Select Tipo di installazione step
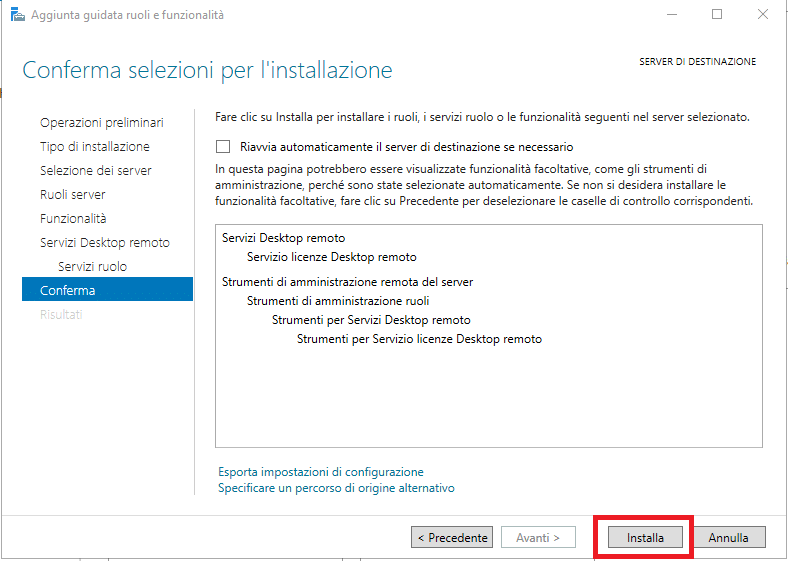 tap(95, 147)
